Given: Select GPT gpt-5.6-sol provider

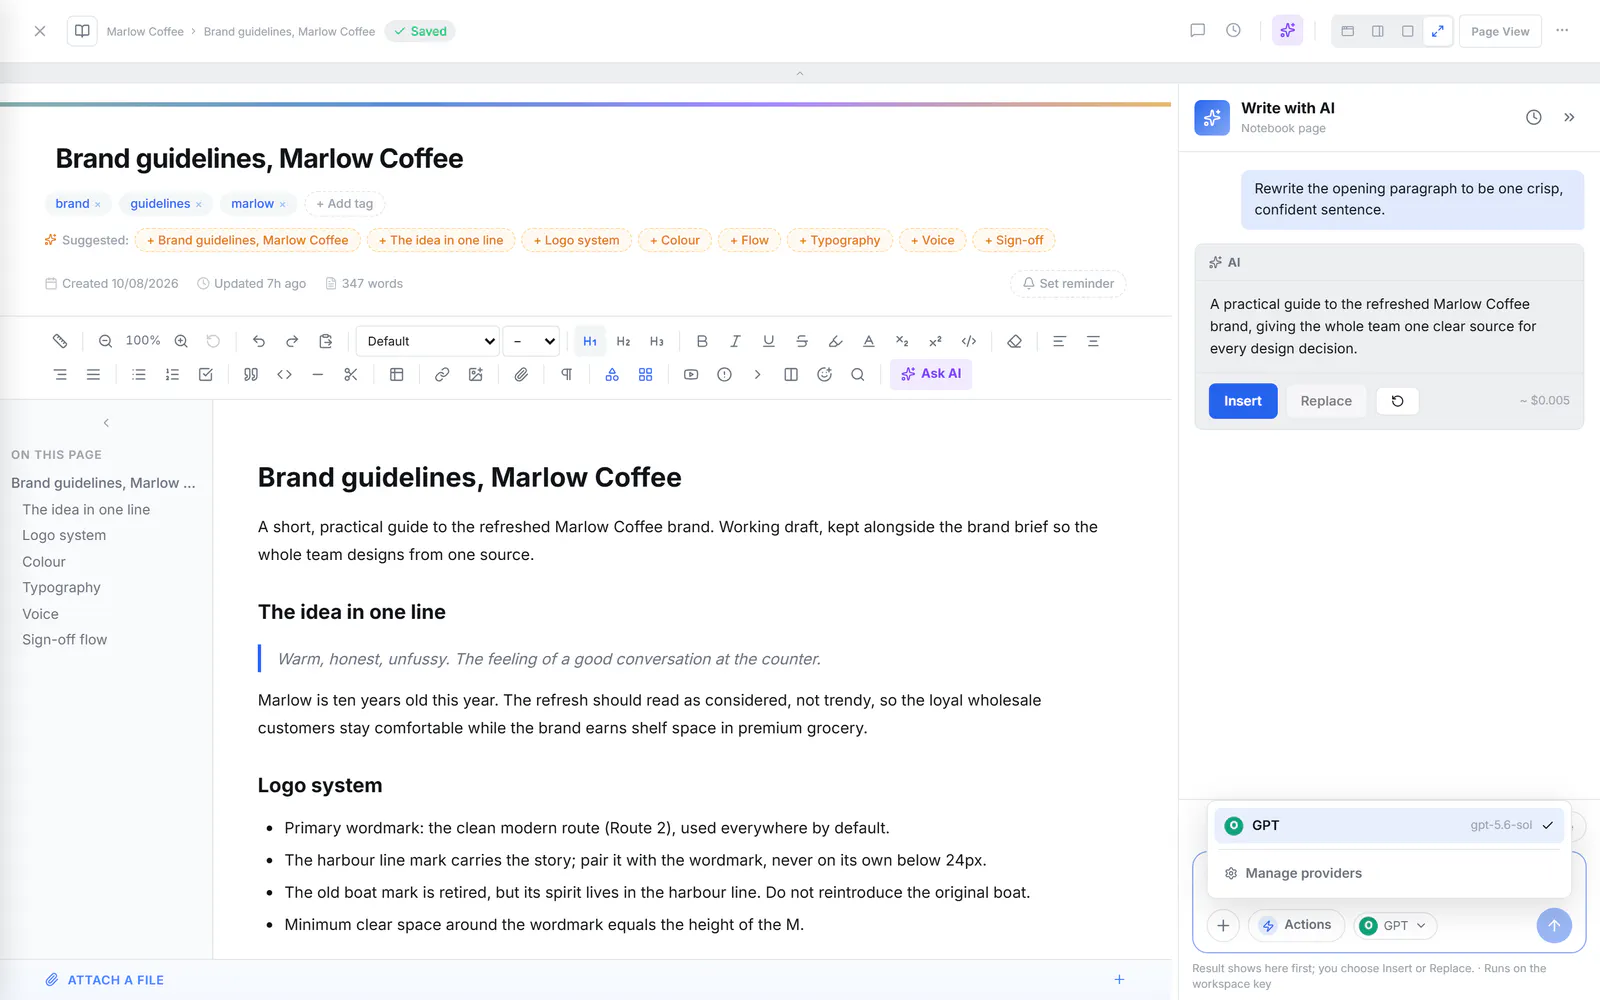Looking at the screenshot, I should tap(1389, 825).
